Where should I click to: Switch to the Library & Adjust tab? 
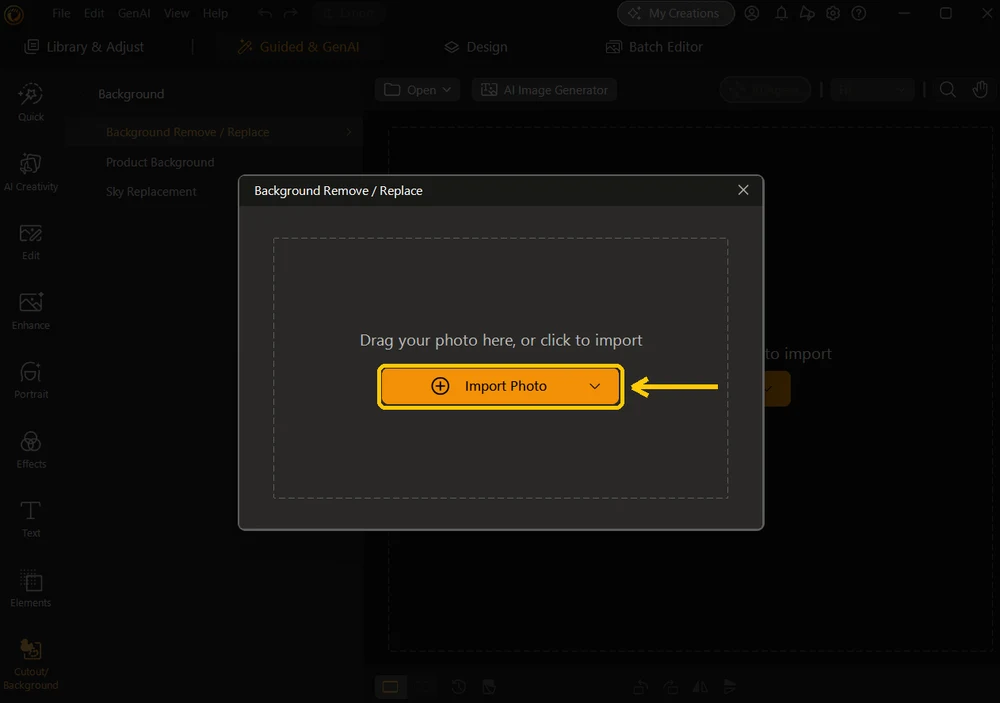(84, 47)
